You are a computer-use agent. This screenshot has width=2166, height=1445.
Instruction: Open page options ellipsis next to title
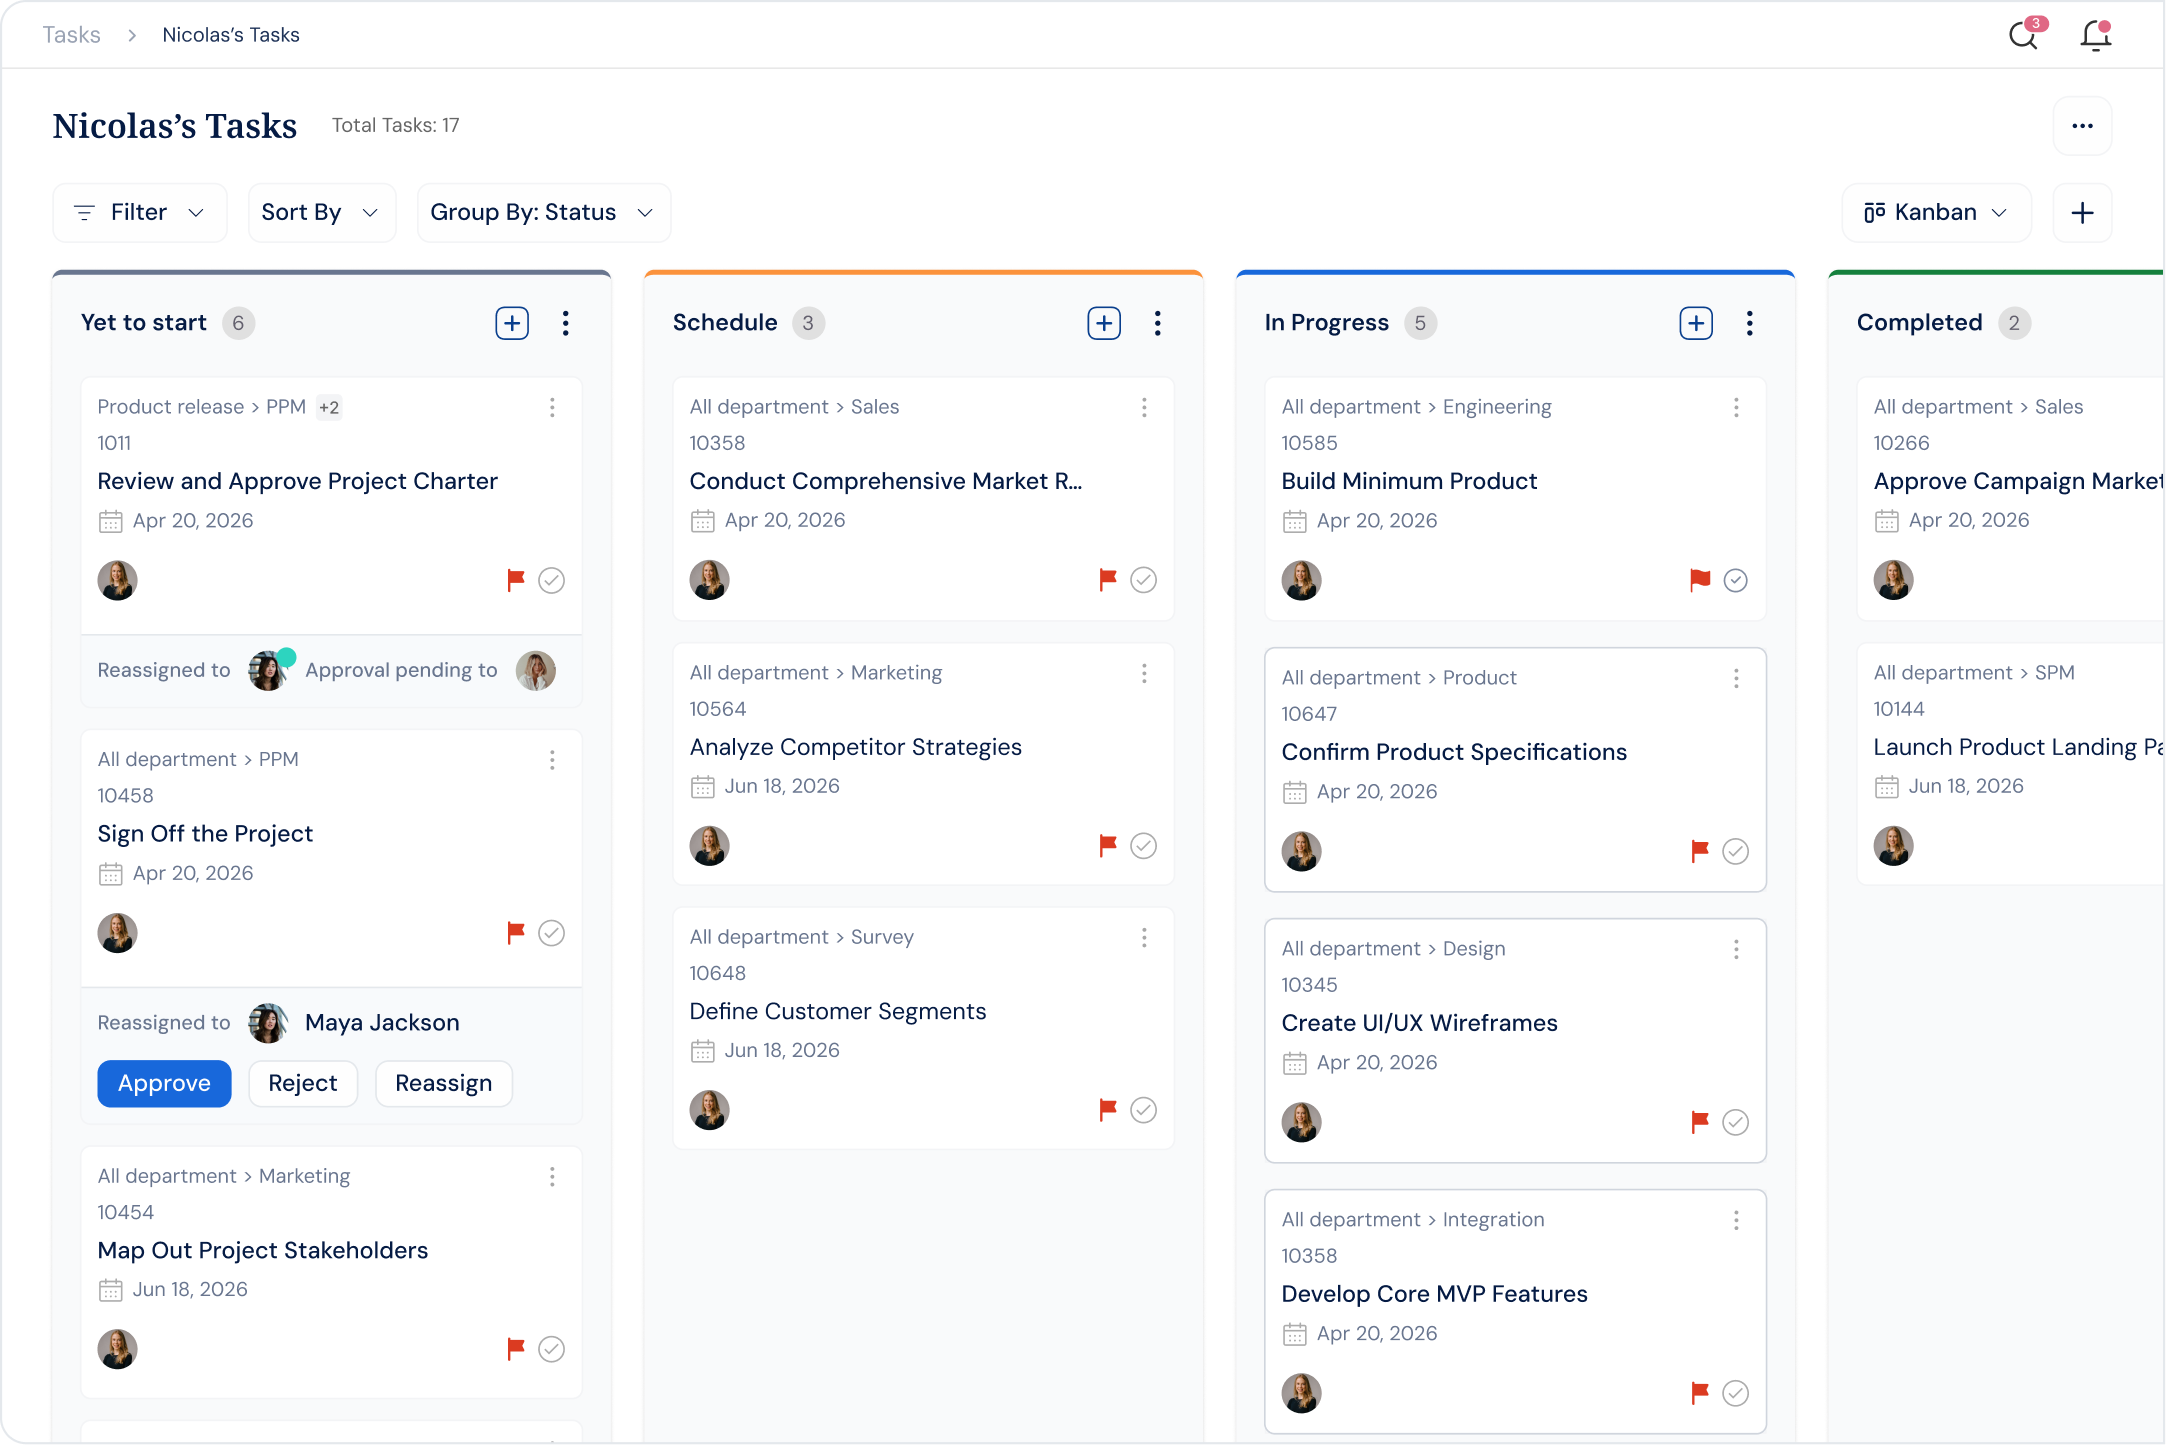2082,126
